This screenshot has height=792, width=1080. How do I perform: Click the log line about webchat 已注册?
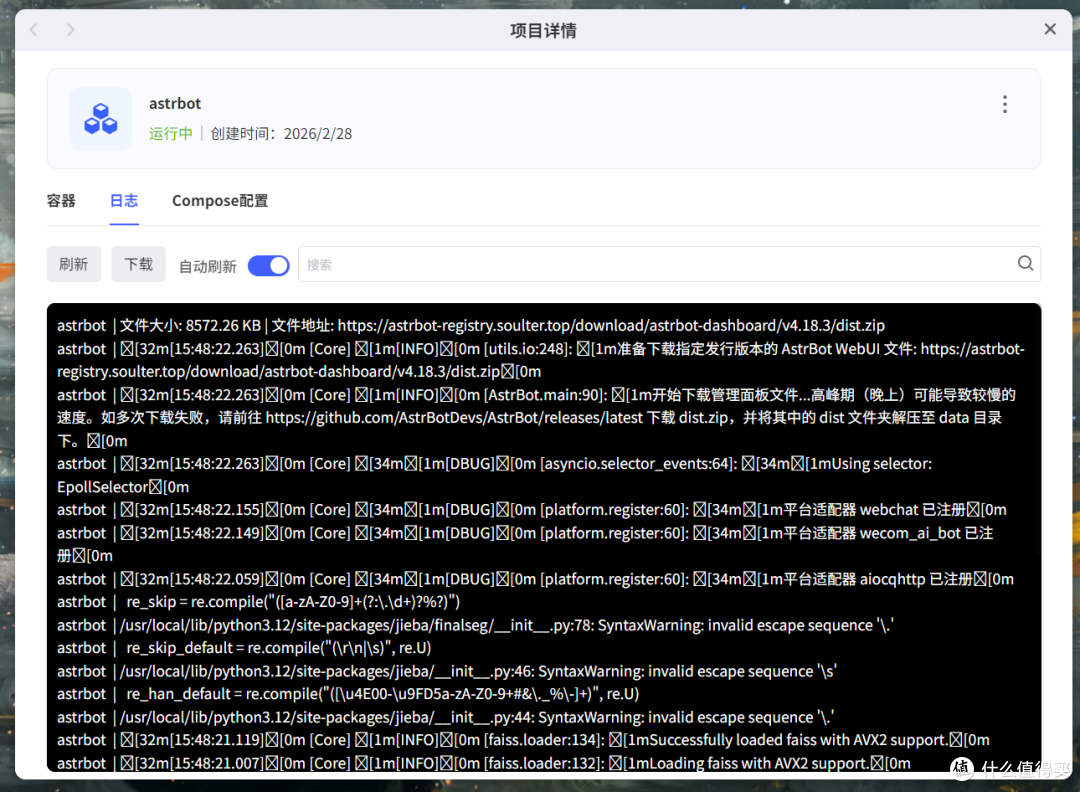tap(532, 510)
